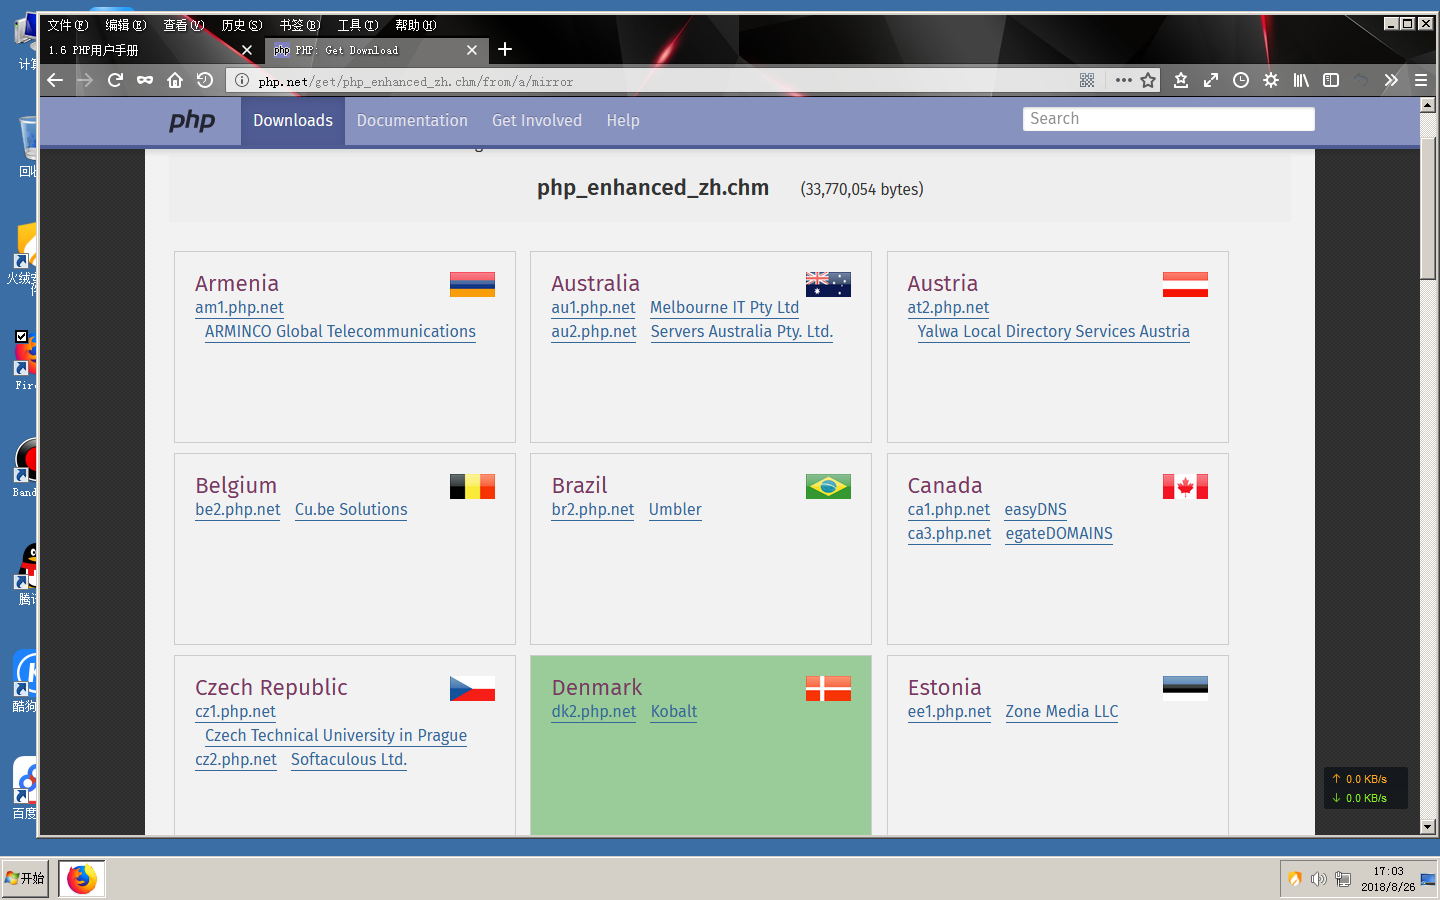The height and width of the screenshot is (900, 1440).
Task: Focus the php.net Search field
Action: click(x=1169, y=119)
